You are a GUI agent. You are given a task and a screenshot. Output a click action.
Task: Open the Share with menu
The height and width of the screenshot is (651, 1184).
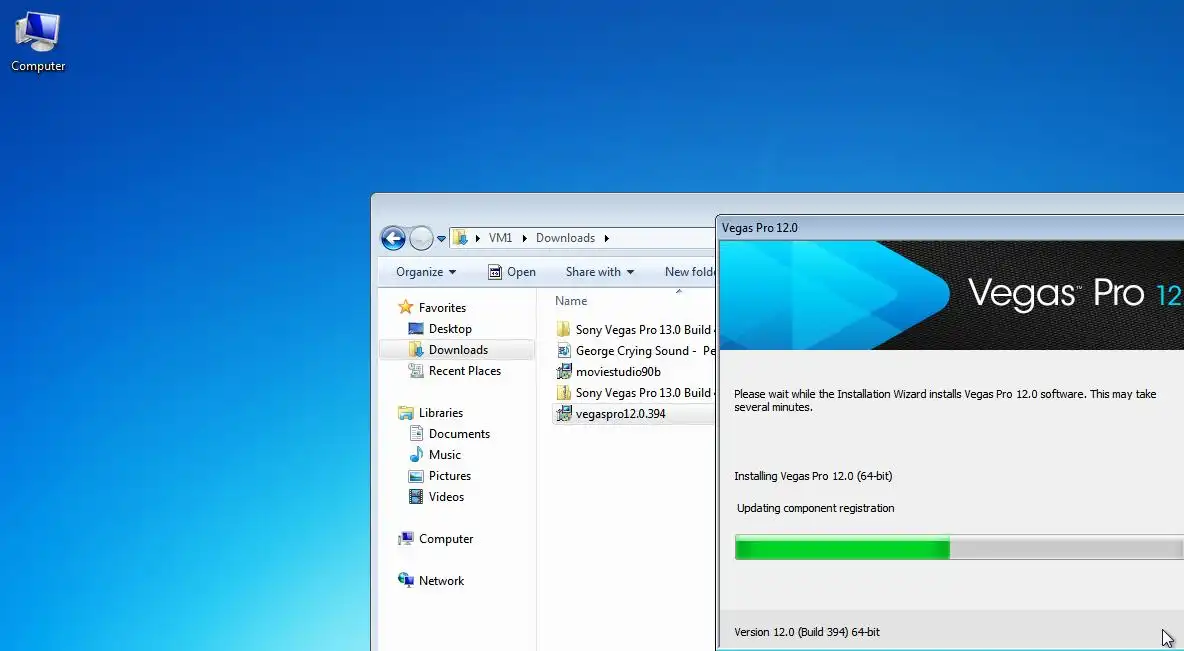click(x=600, y=272)
